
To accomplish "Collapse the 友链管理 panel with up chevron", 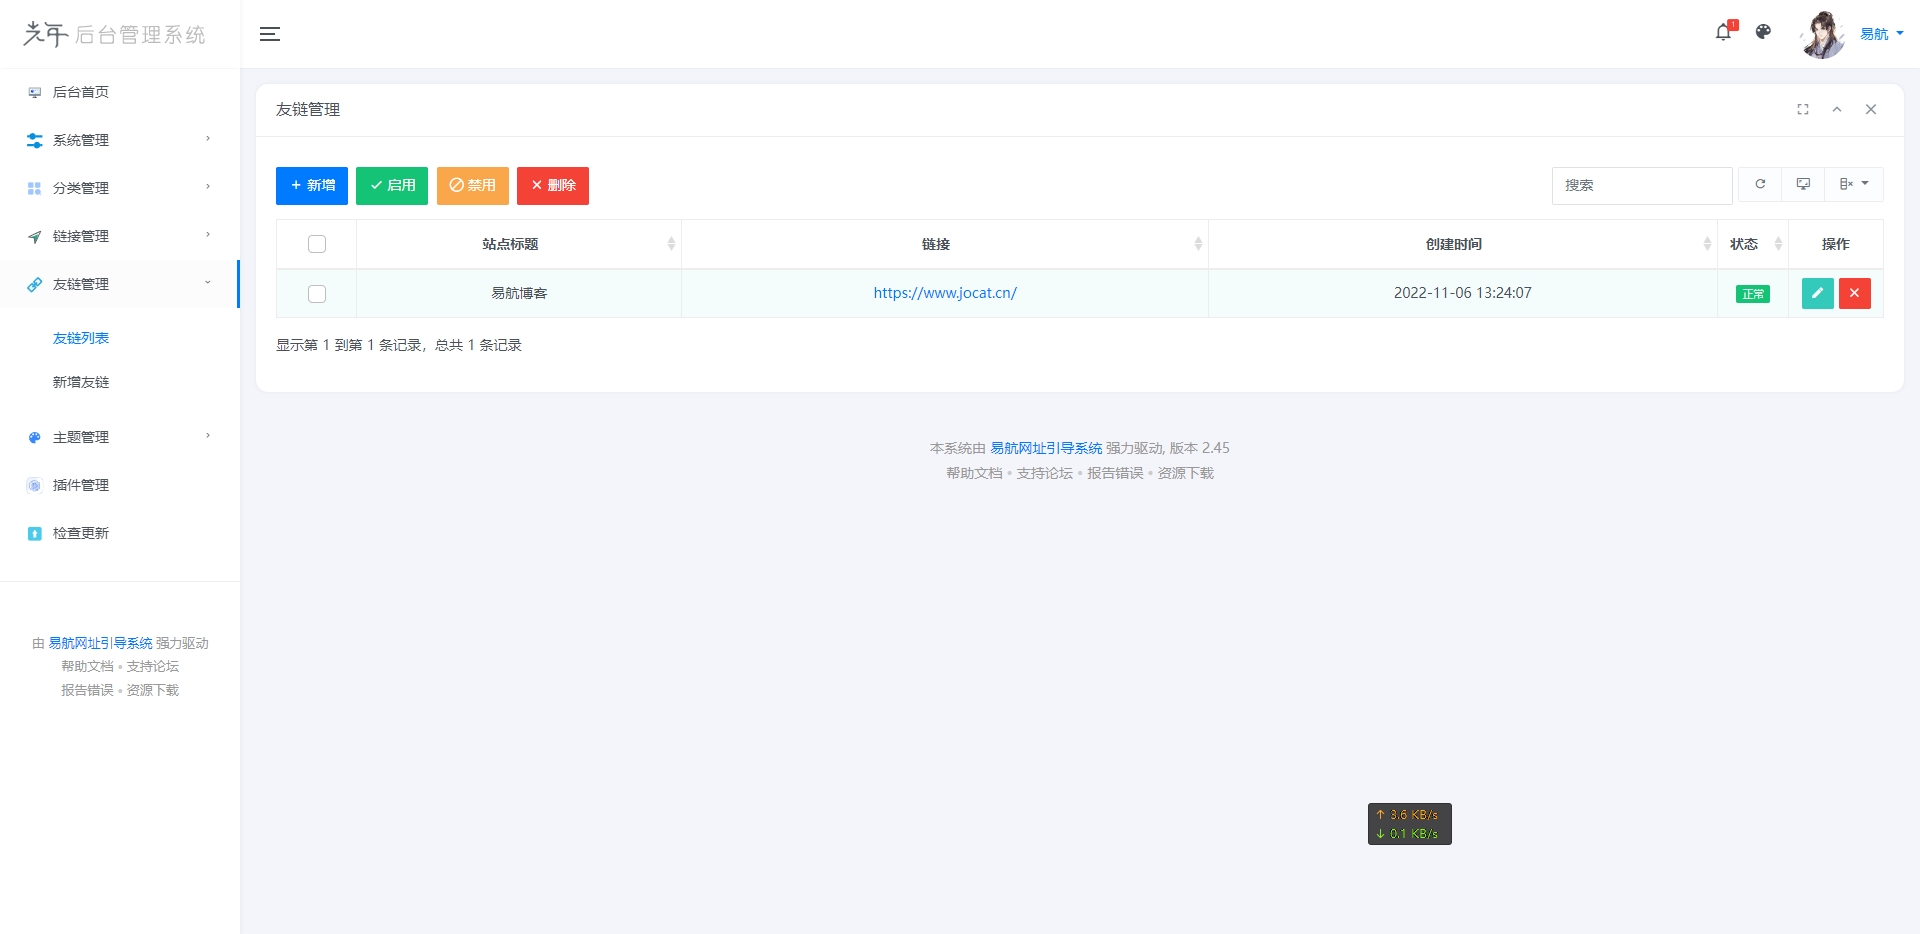I will [x=1837, y=110].
